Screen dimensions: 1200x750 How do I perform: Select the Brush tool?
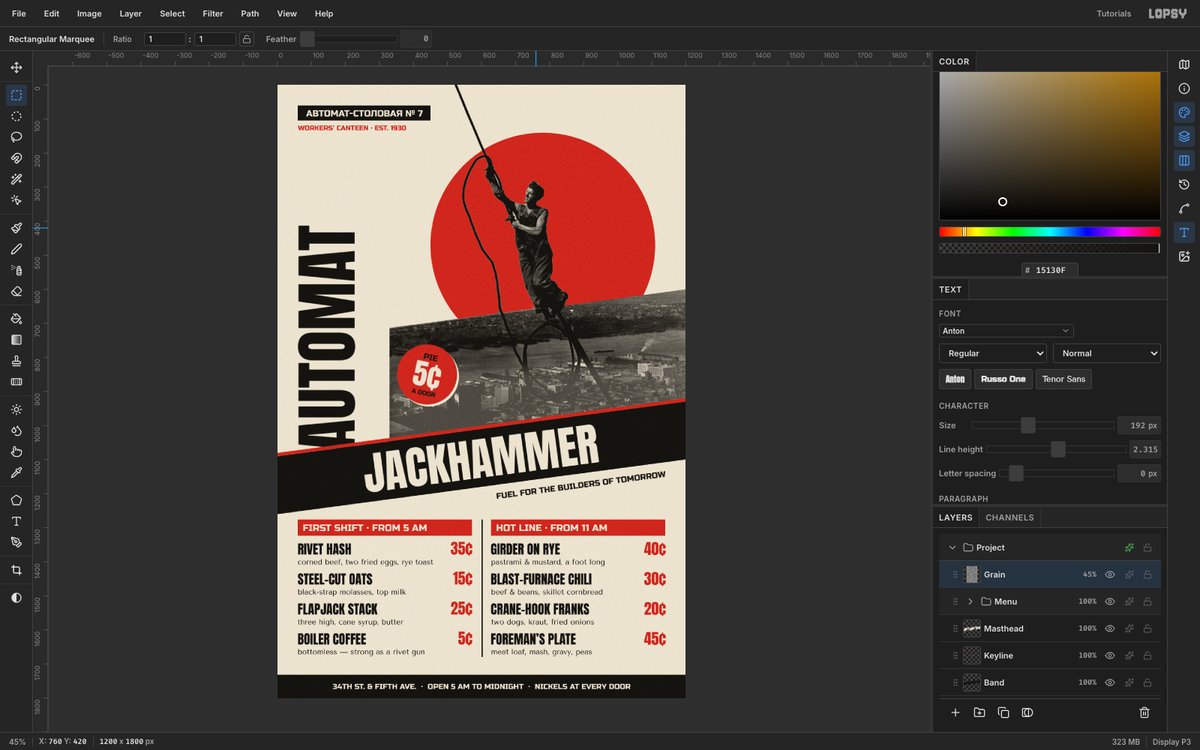click(16, 228)
